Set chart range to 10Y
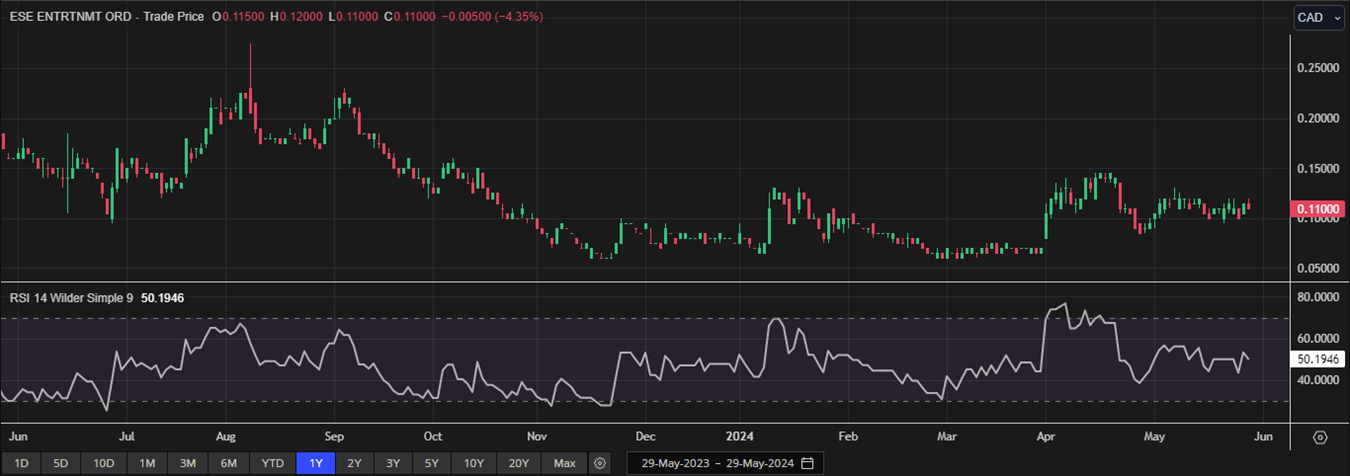The height and width of the screenshot is (476, 1350). click(x=473, y=463)
